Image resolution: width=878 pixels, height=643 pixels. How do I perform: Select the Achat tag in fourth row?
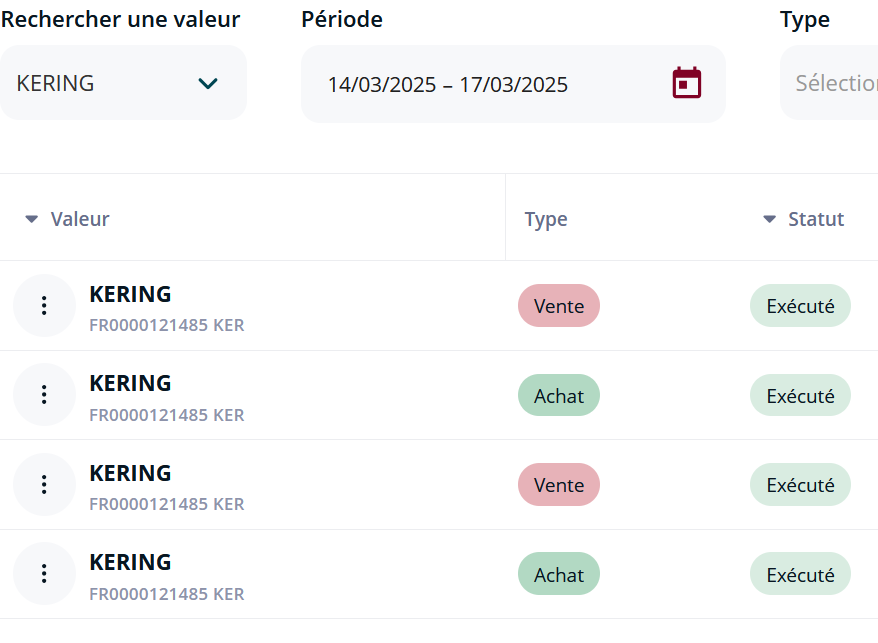coord(559,574)
